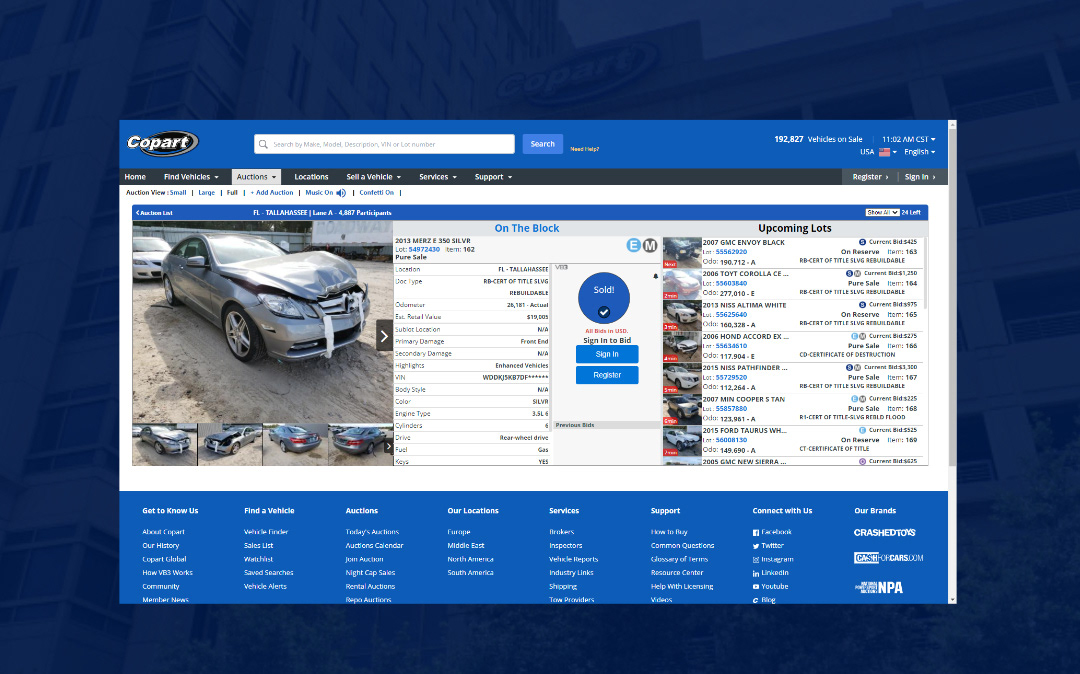The height and width of the screenshot is (674, 1080).
Task: Open lot number 54972430 link
Action: pos(424,249)
